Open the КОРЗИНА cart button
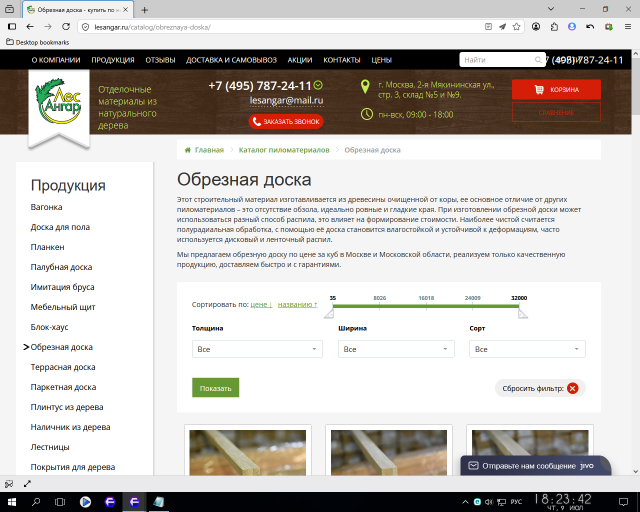 pos(556,89)
